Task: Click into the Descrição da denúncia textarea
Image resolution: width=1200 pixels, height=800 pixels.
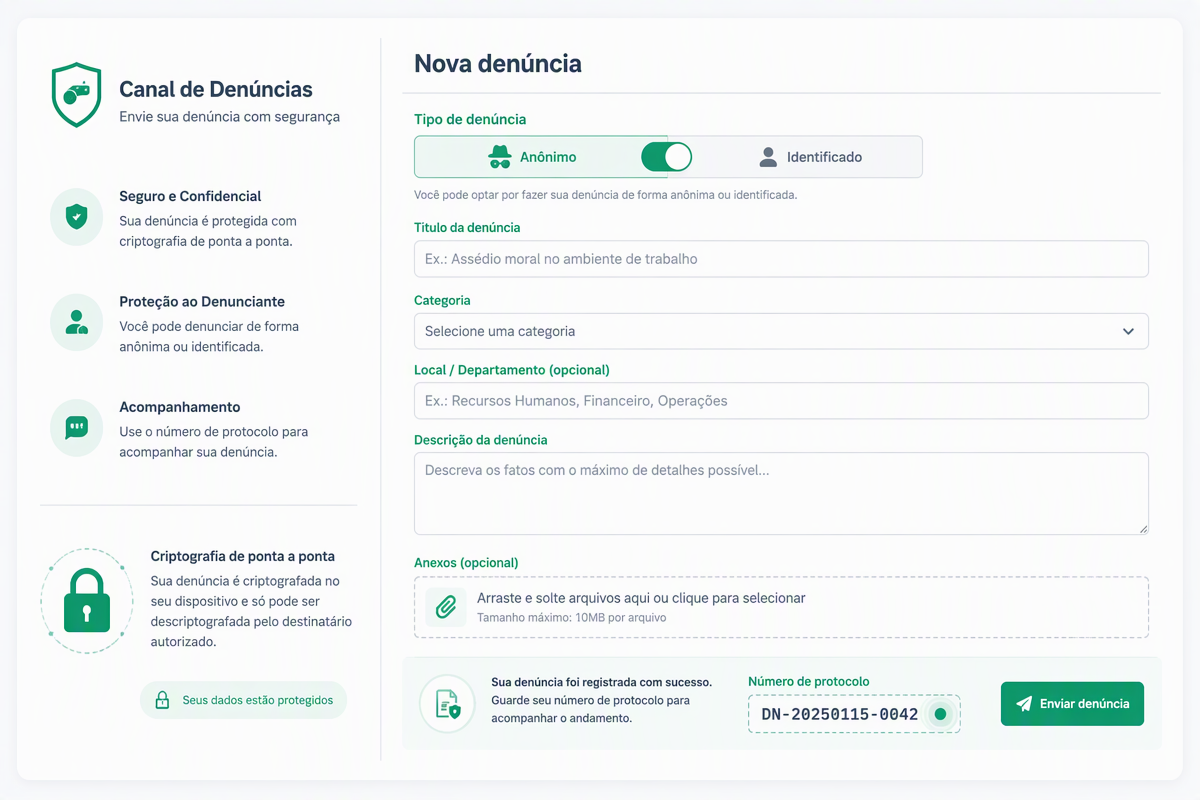Action: click(781, 494)
